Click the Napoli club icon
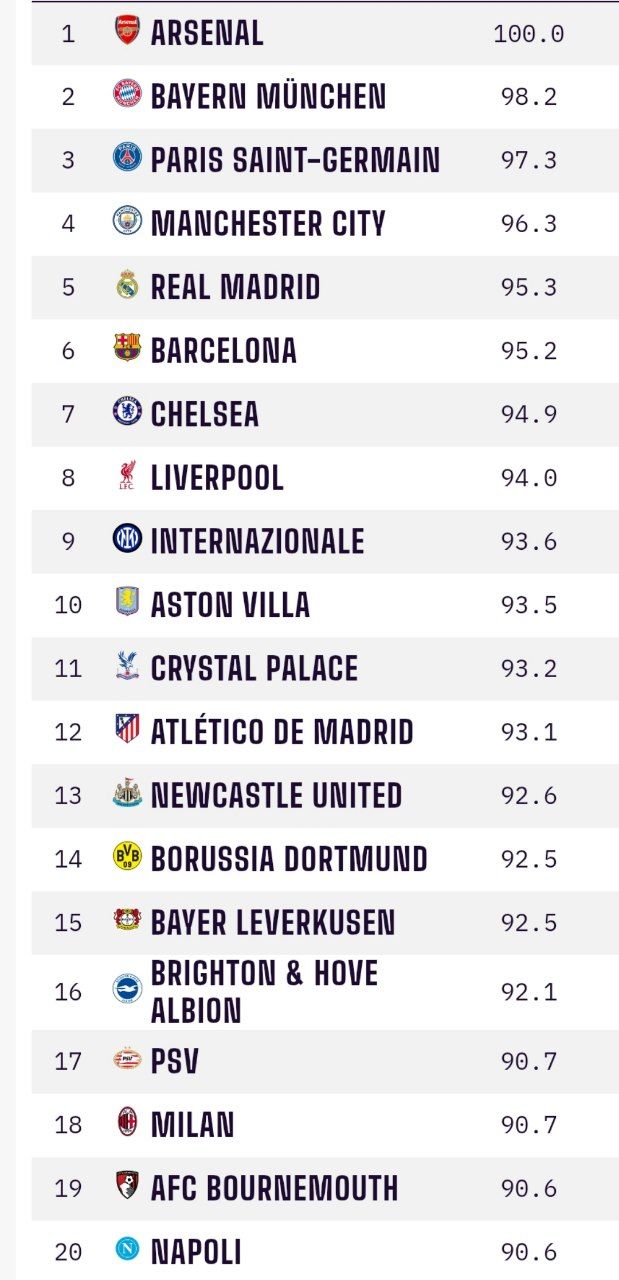The image size is (619, 1280). pos(127,1248)
